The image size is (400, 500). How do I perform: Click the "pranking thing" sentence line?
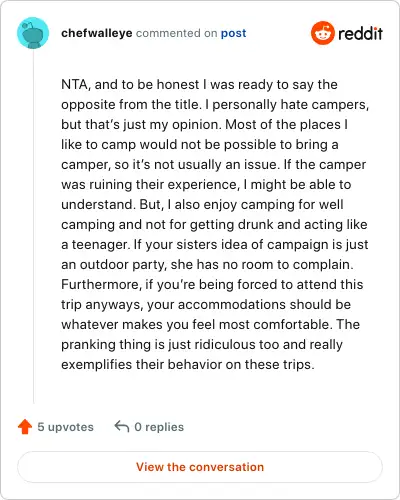click(202, 345)
